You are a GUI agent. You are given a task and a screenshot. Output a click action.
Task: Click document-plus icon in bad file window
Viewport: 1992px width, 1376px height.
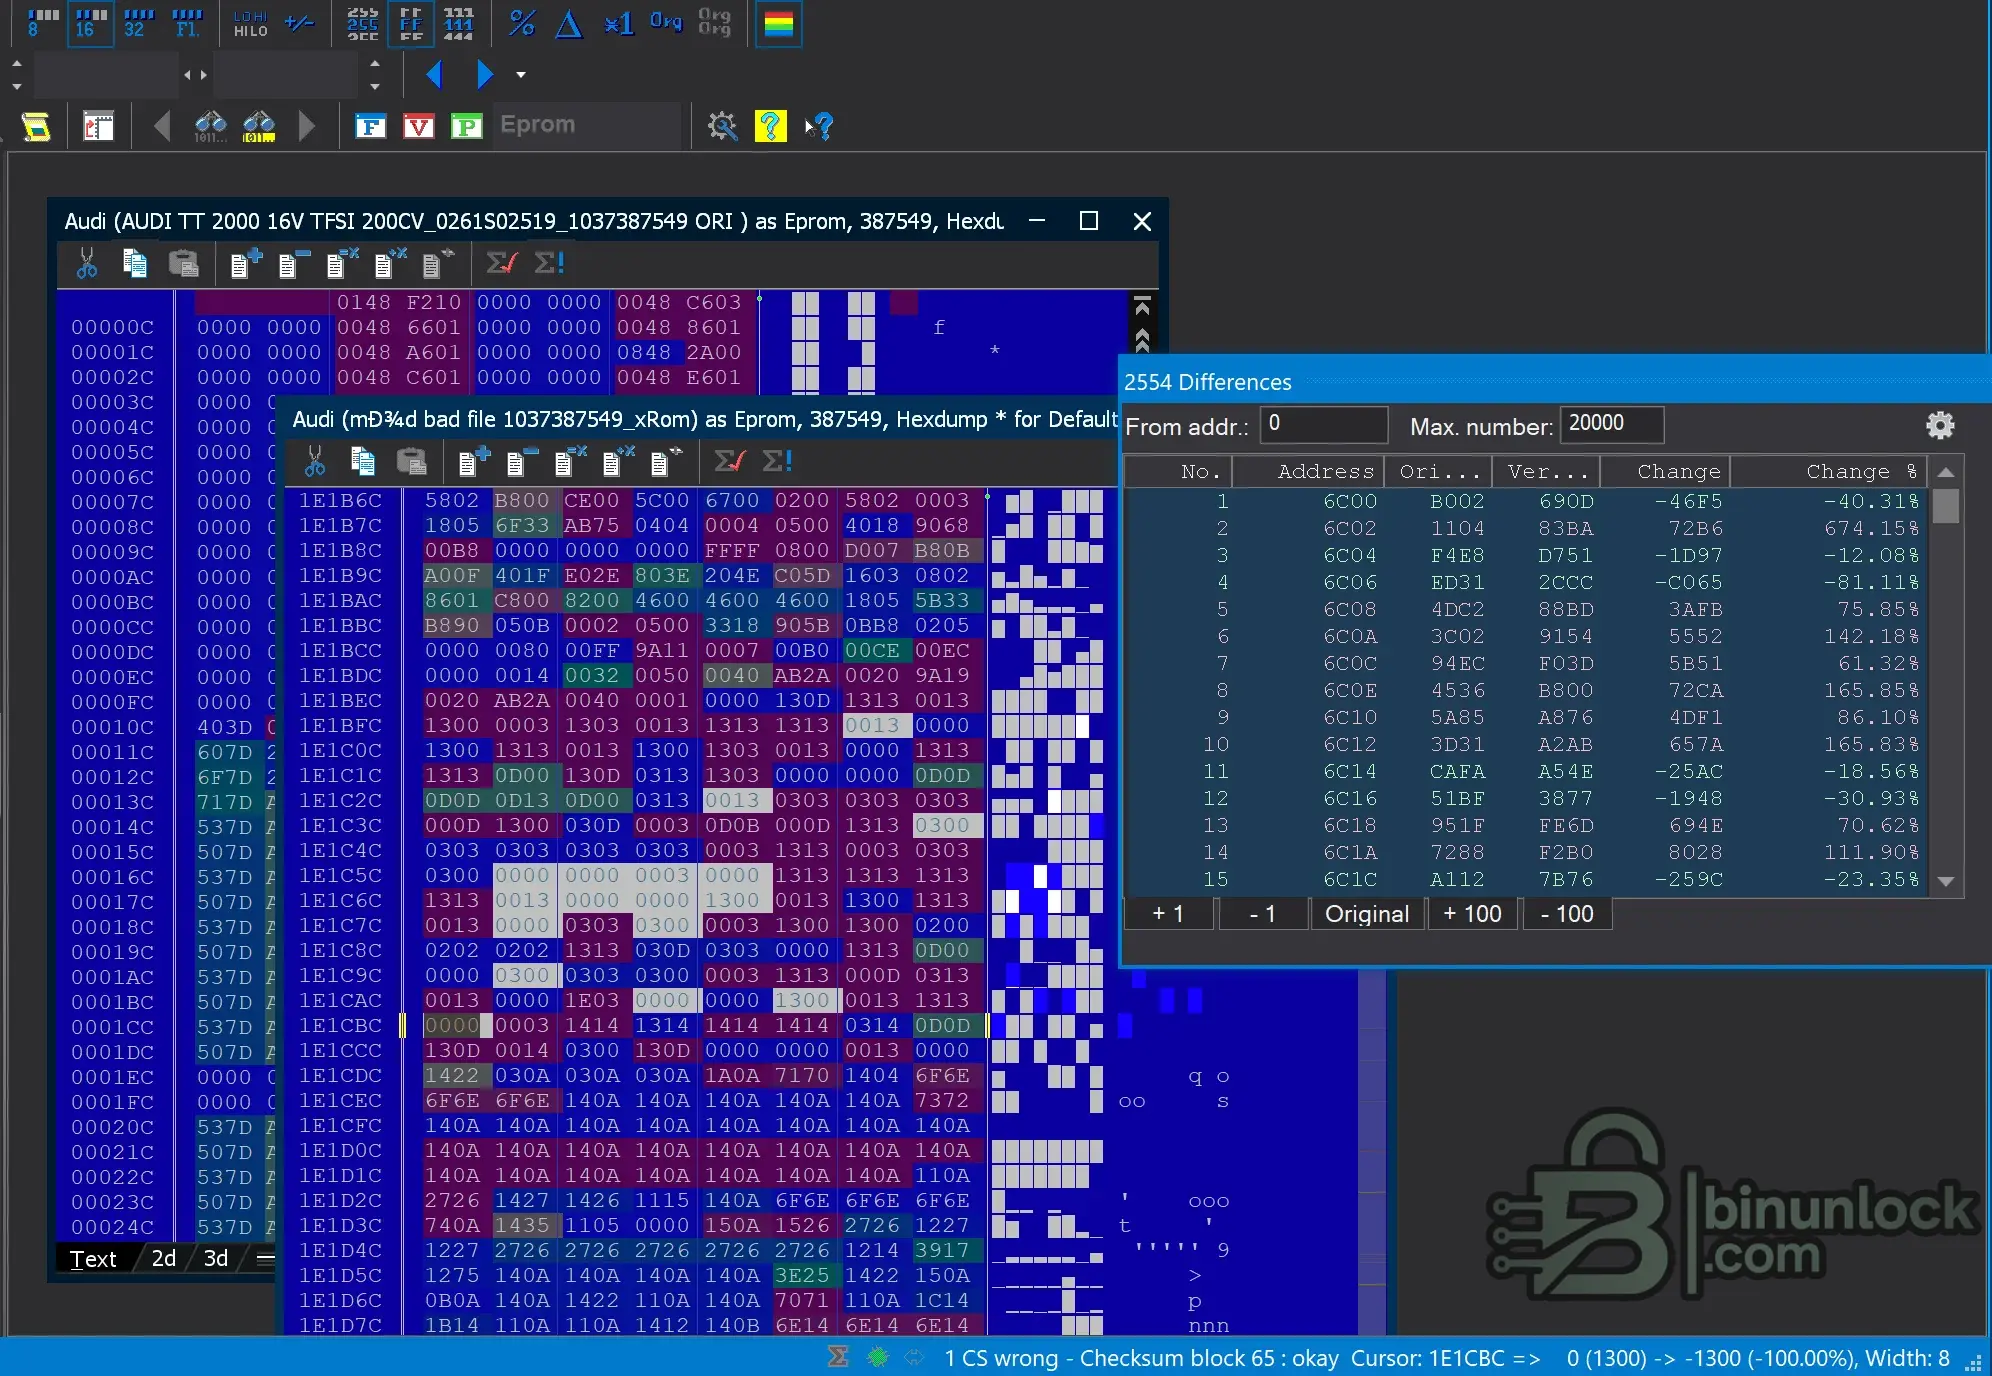point(473,461)
